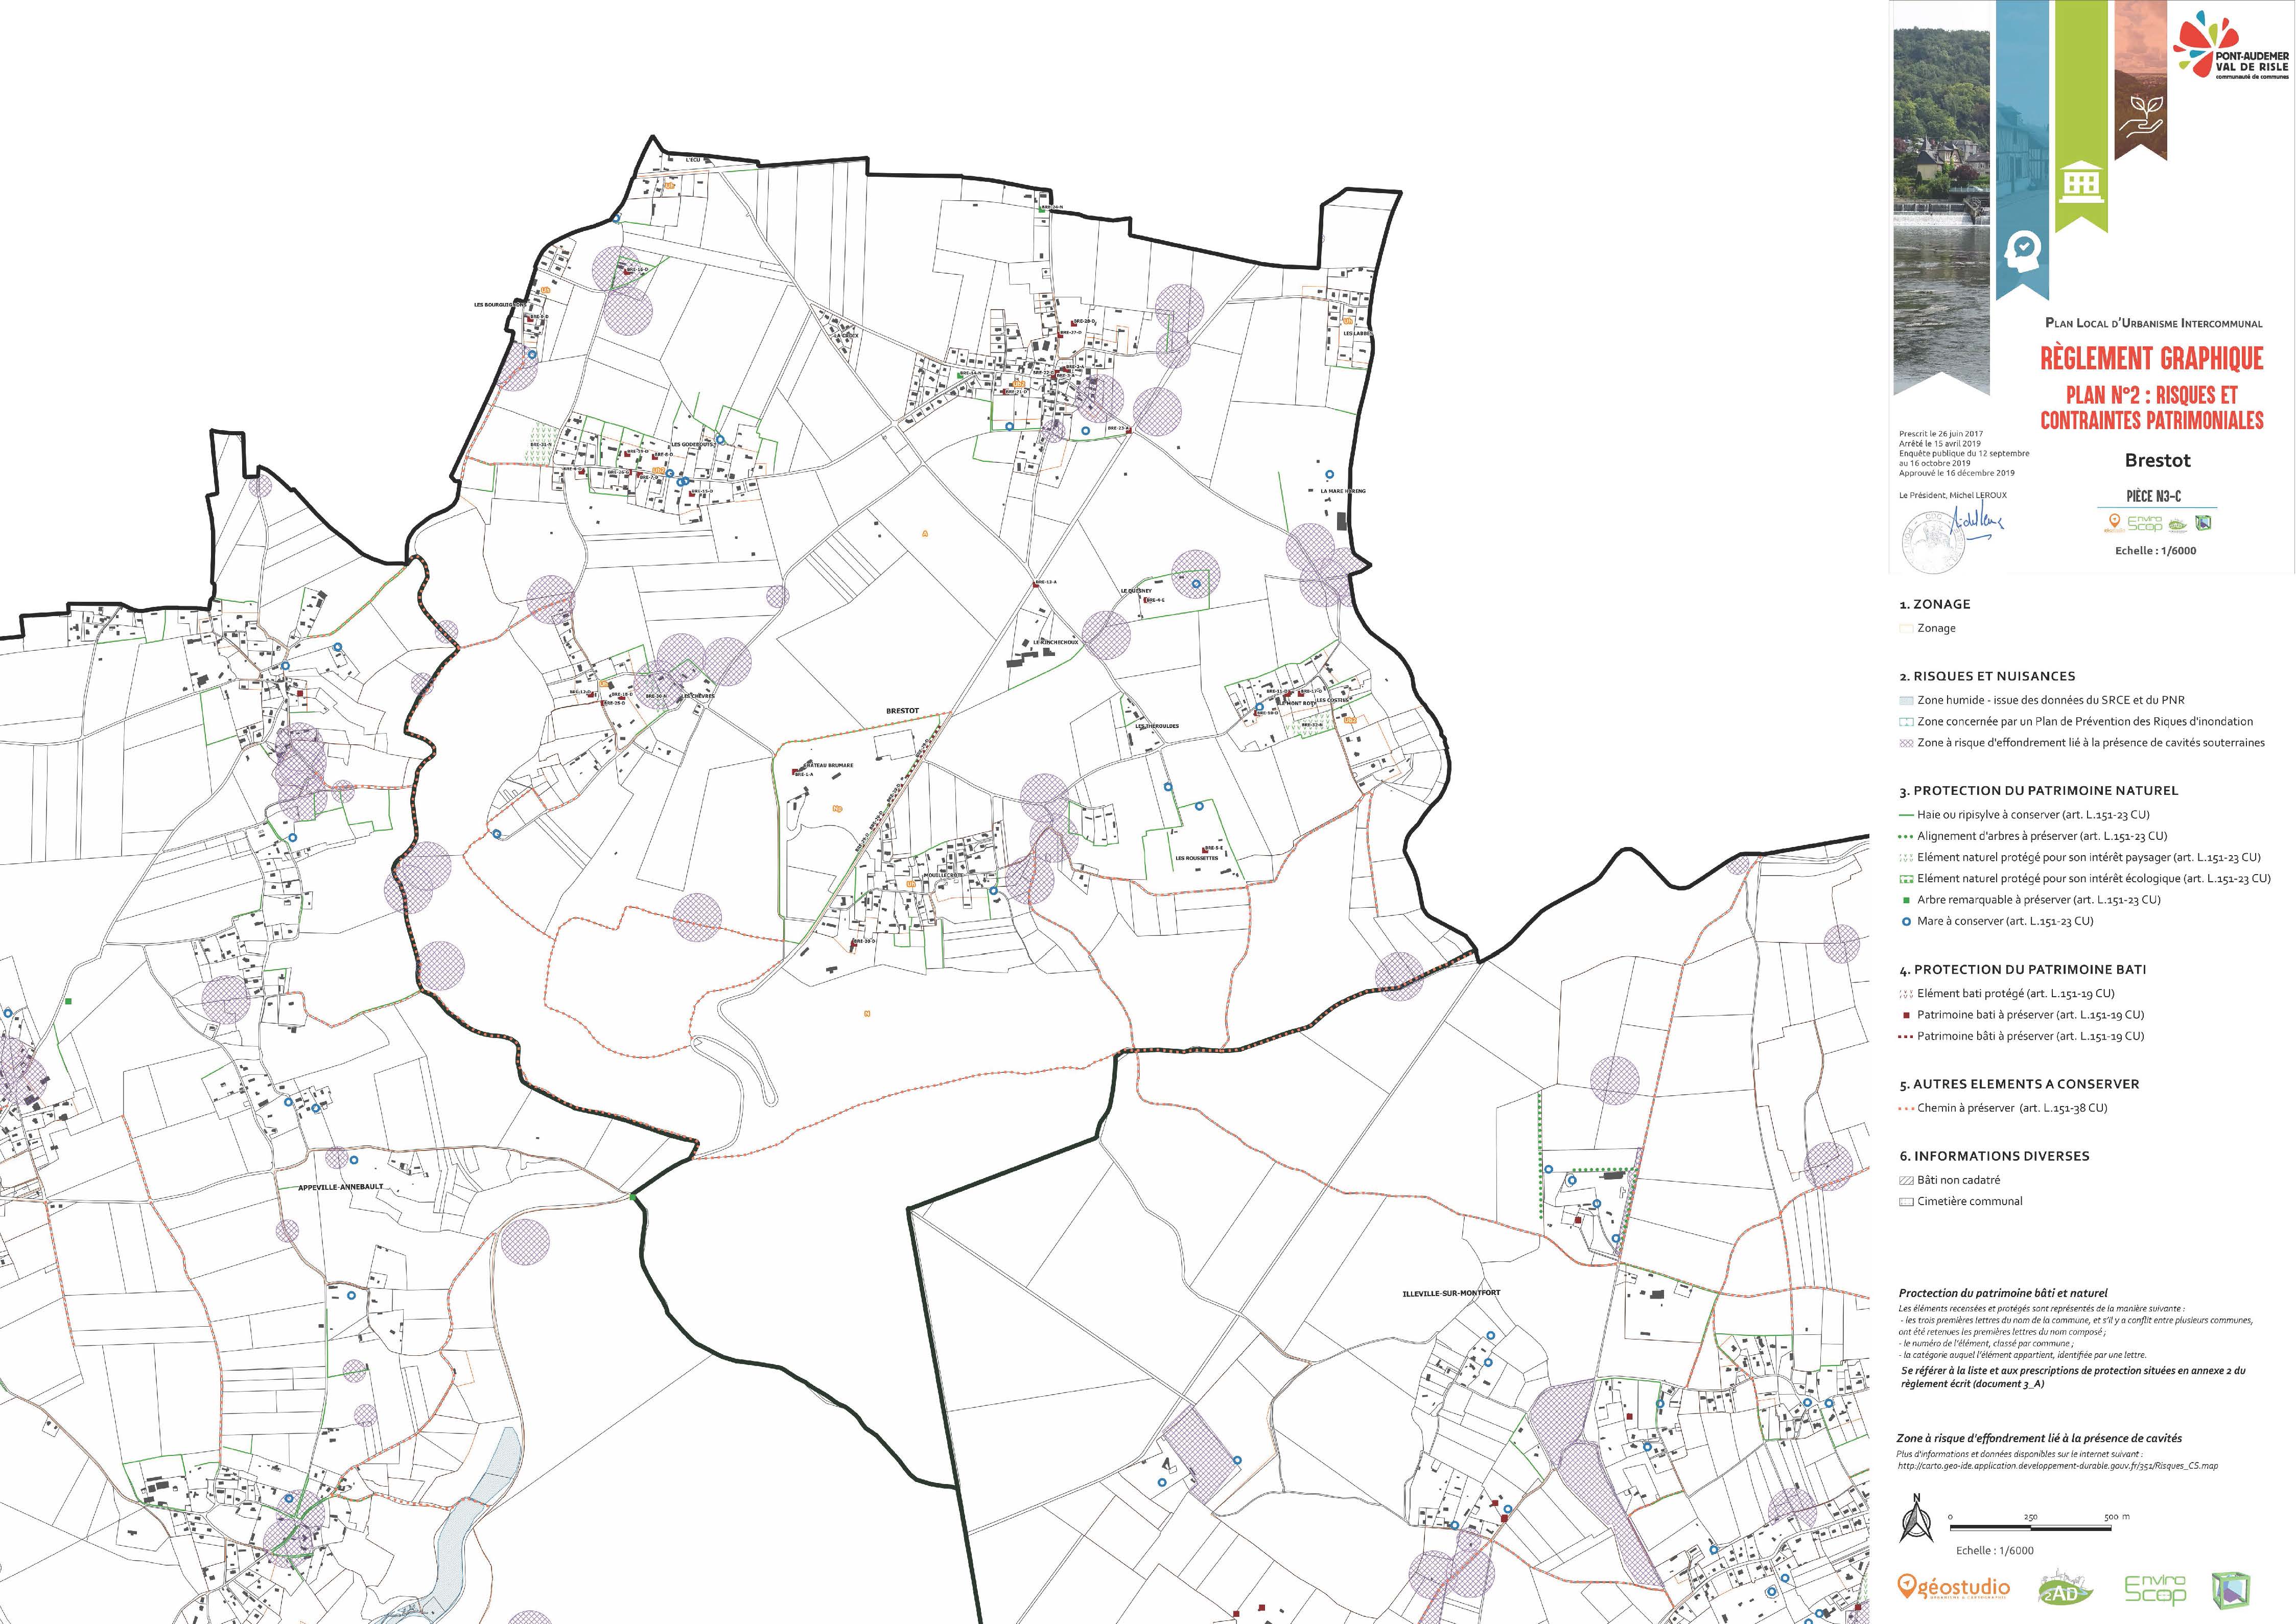Click the green intérêt écologique legend symbol

coord(1906,879)
